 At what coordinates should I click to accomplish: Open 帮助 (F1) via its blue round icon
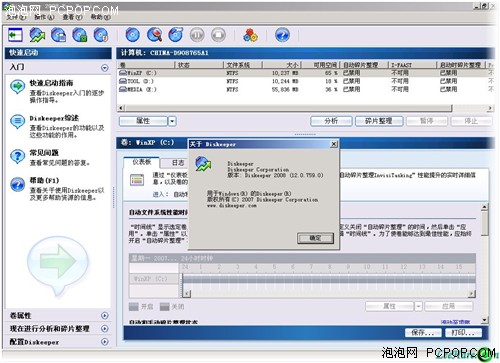coord(17,184)
